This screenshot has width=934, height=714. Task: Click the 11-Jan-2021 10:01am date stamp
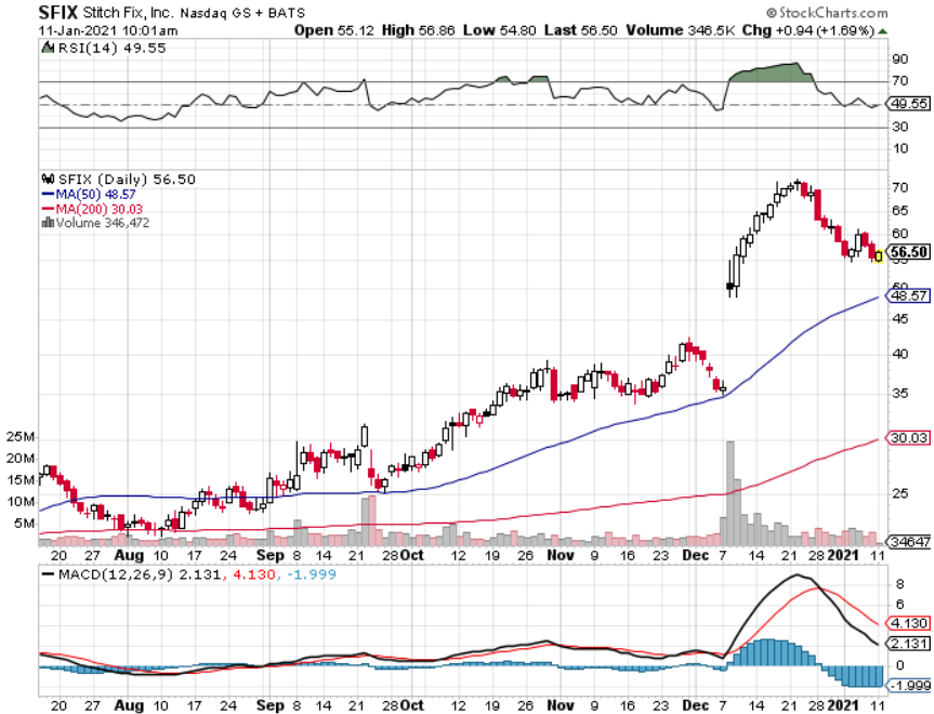point(108,30)
